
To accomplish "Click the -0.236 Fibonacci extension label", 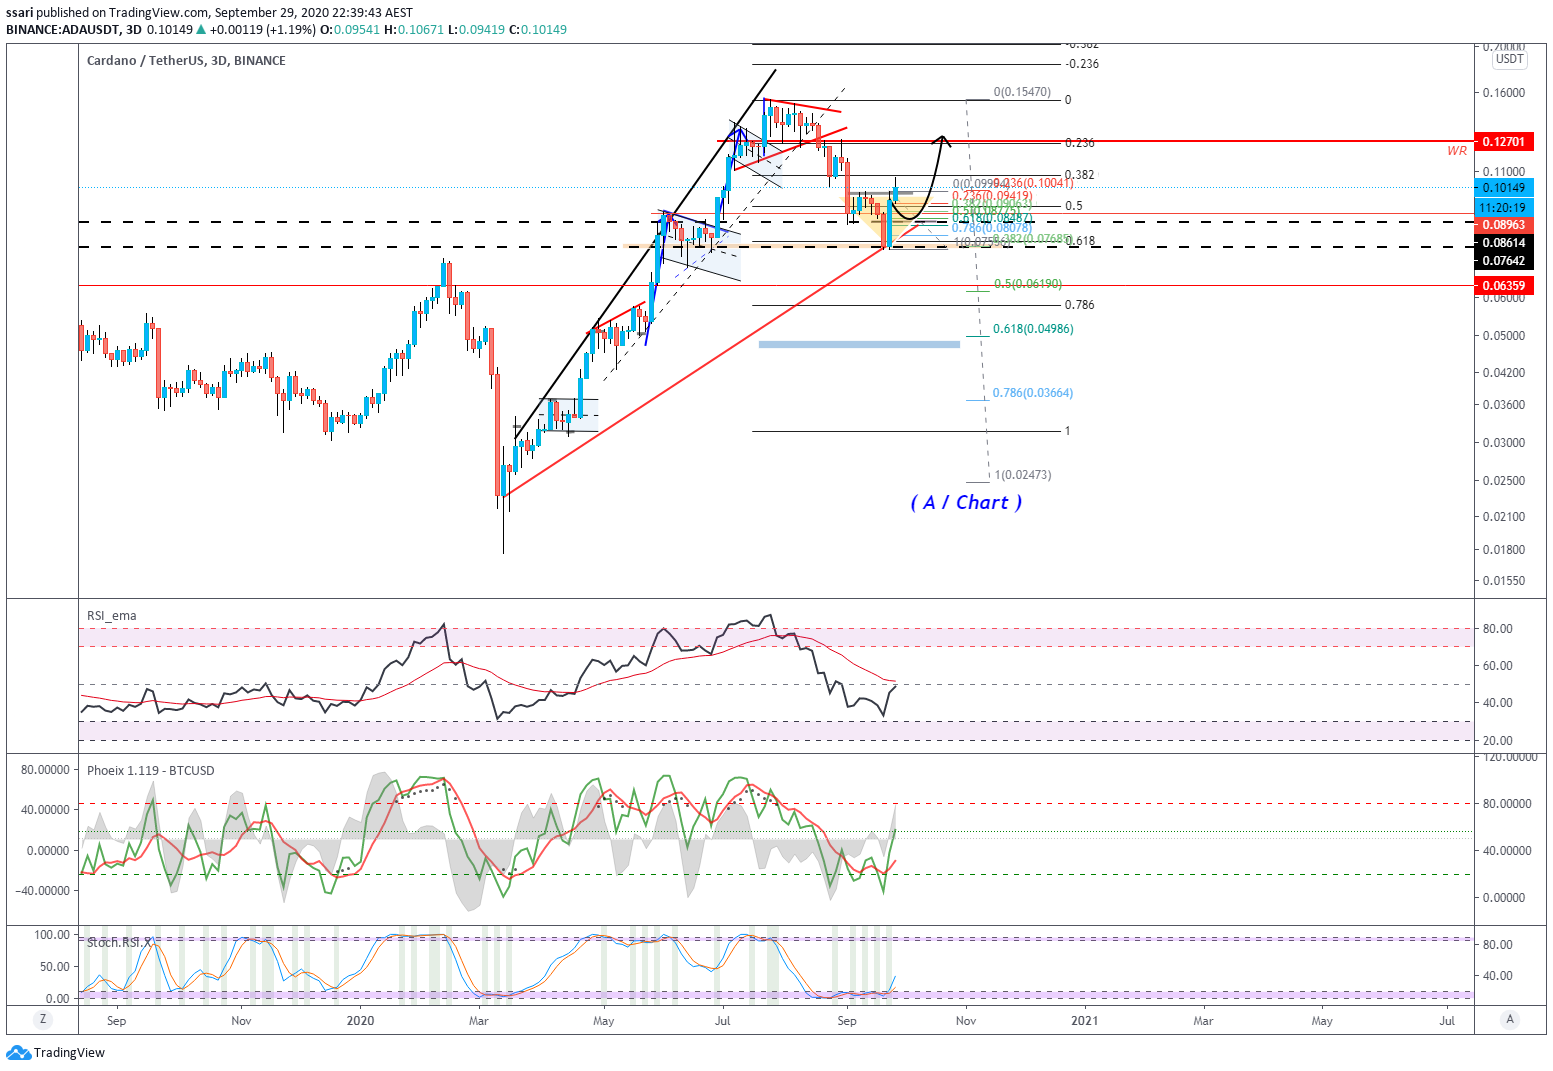I will [1082, 64].
